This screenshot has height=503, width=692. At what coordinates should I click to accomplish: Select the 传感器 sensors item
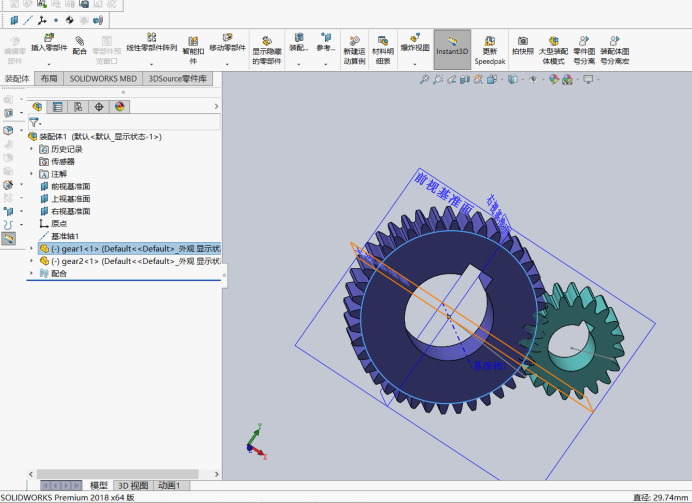click(57, 161)
